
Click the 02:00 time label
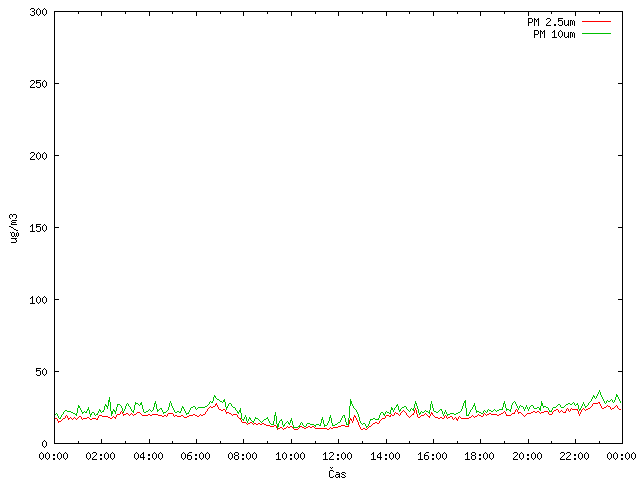point(100,456)
